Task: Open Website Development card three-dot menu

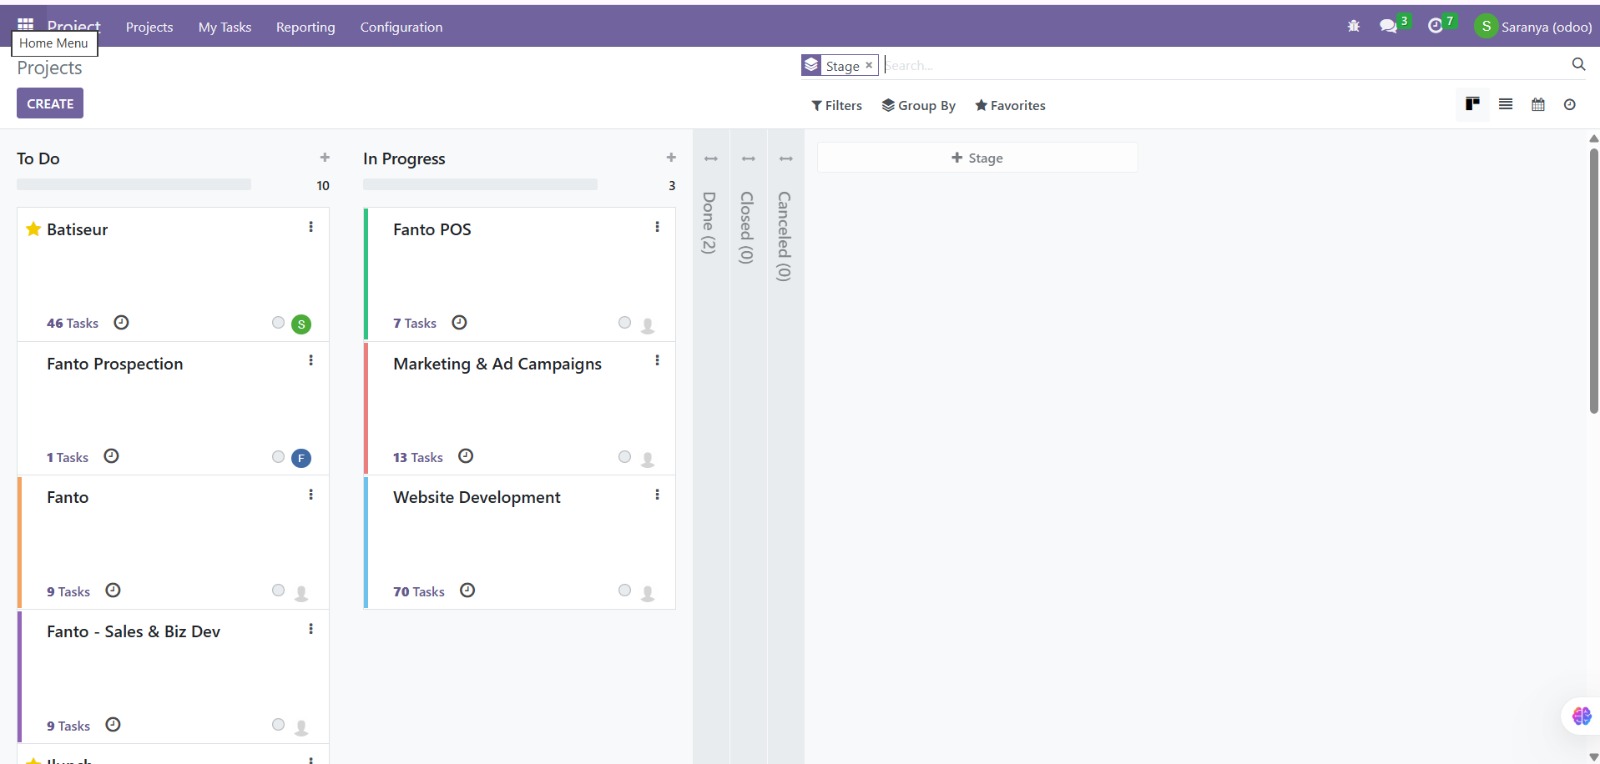Action: click(x=657, y=494)
